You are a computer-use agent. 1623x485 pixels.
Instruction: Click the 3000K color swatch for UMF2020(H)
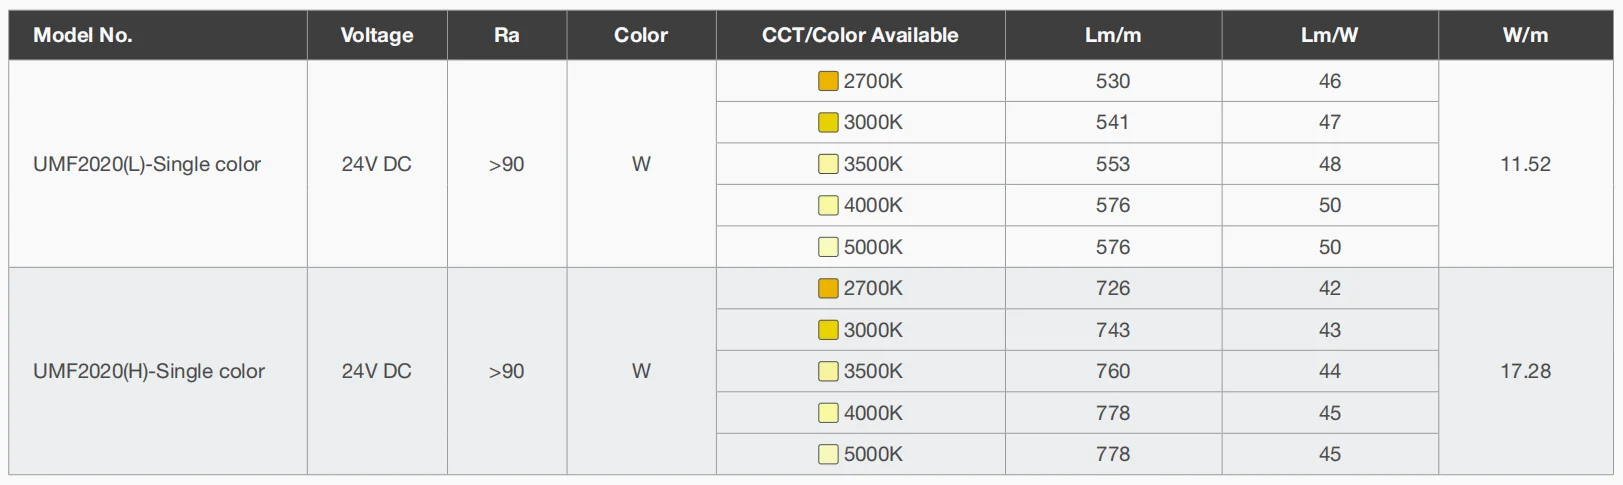pyautogui.click(x=828, y=330)
